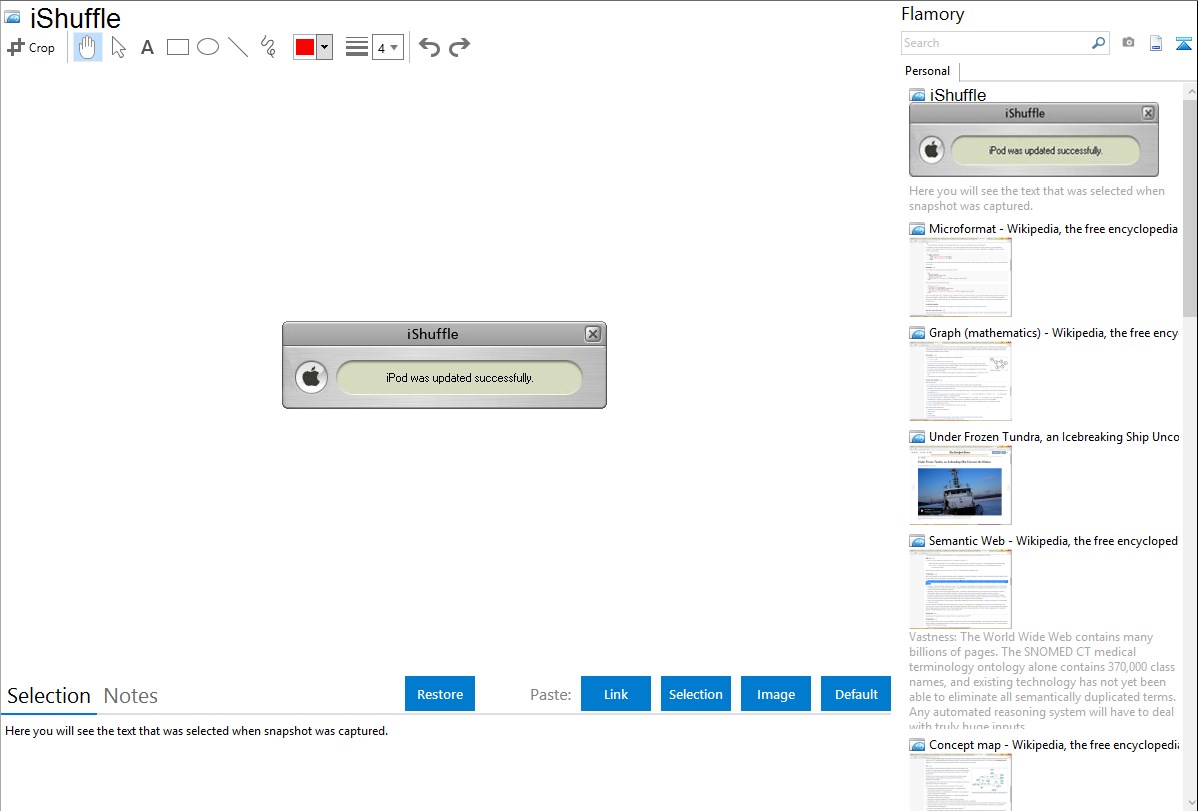The height and width of the screenshot is (811, 1198).
Task: Click the icon beside Microformat title
Action: (918, 229)
